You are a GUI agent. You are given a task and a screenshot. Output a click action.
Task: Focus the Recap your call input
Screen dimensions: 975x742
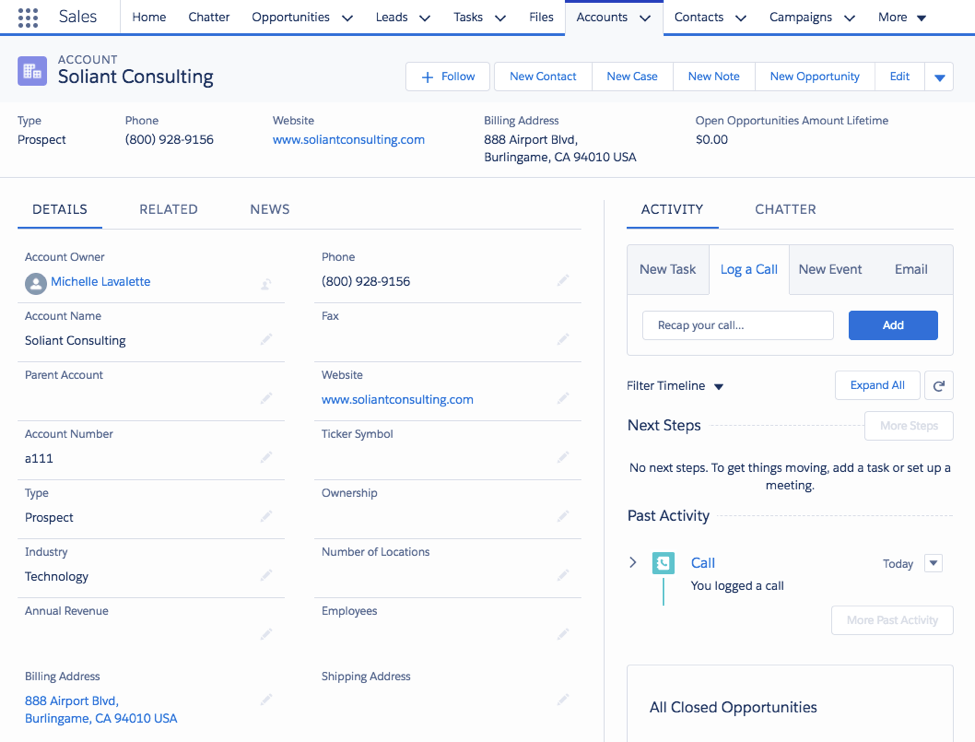(x=737, y=325)
